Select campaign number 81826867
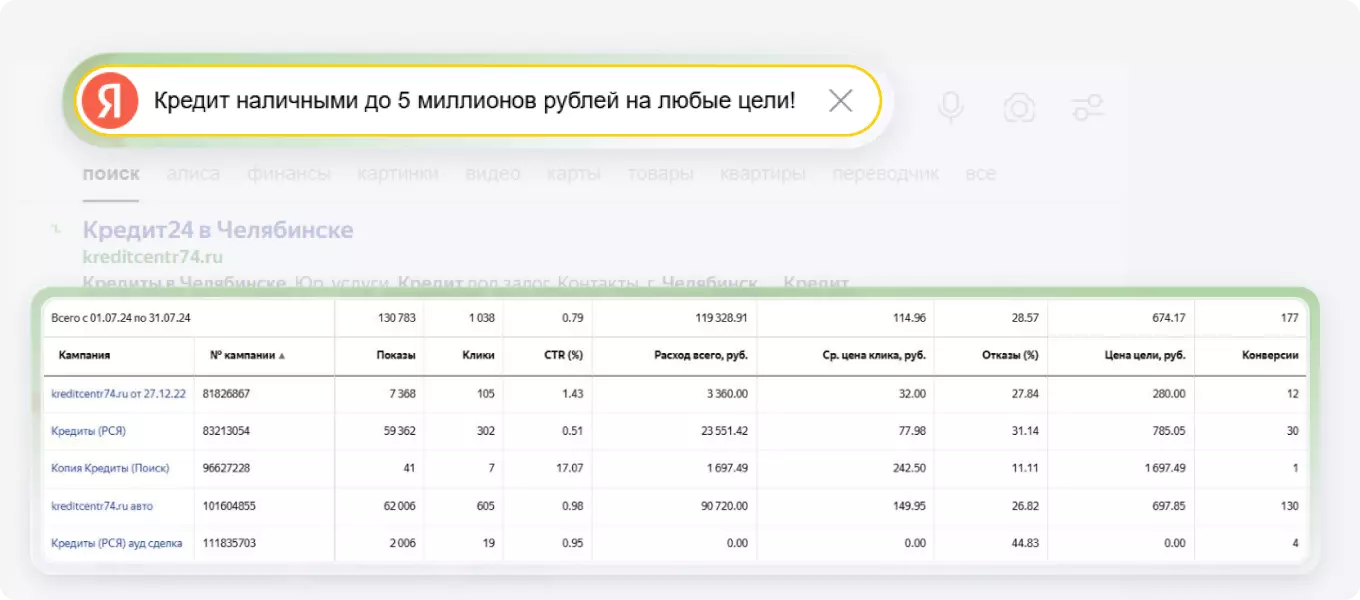 click(x=226, y=394)
